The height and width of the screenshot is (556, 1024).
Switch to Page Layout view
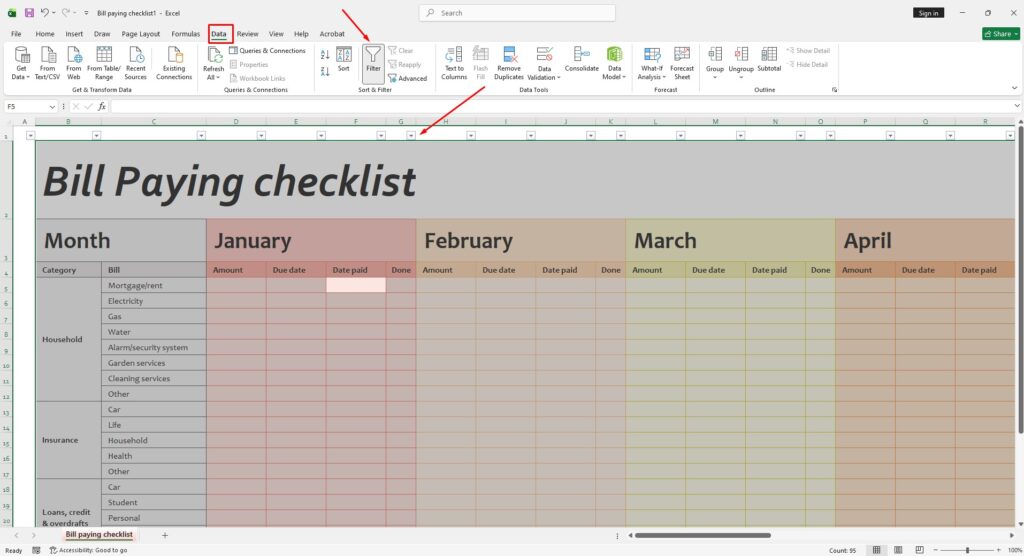898,550
